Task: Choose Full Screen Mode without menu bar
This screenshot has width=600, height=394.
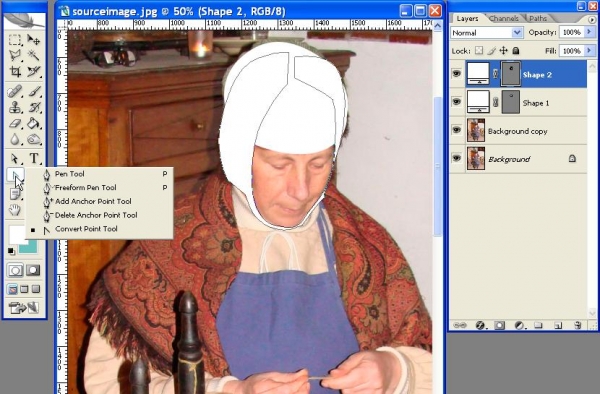Action: click(36, 289)
